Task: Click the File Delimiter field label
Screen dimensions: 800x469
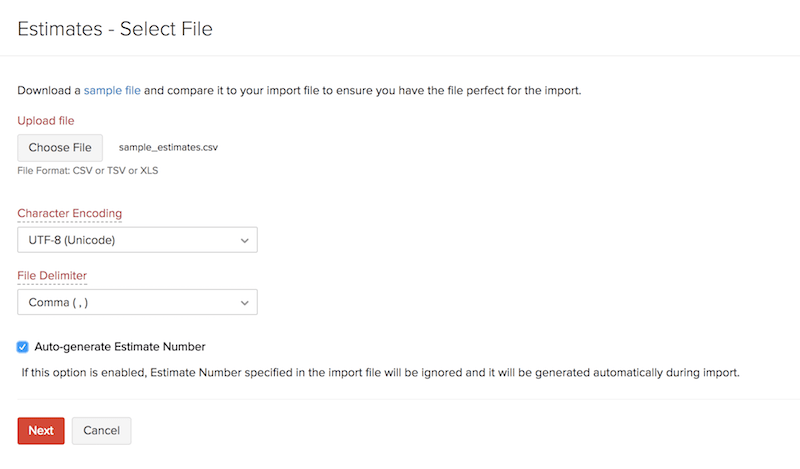Action: [x=52, y=275]
